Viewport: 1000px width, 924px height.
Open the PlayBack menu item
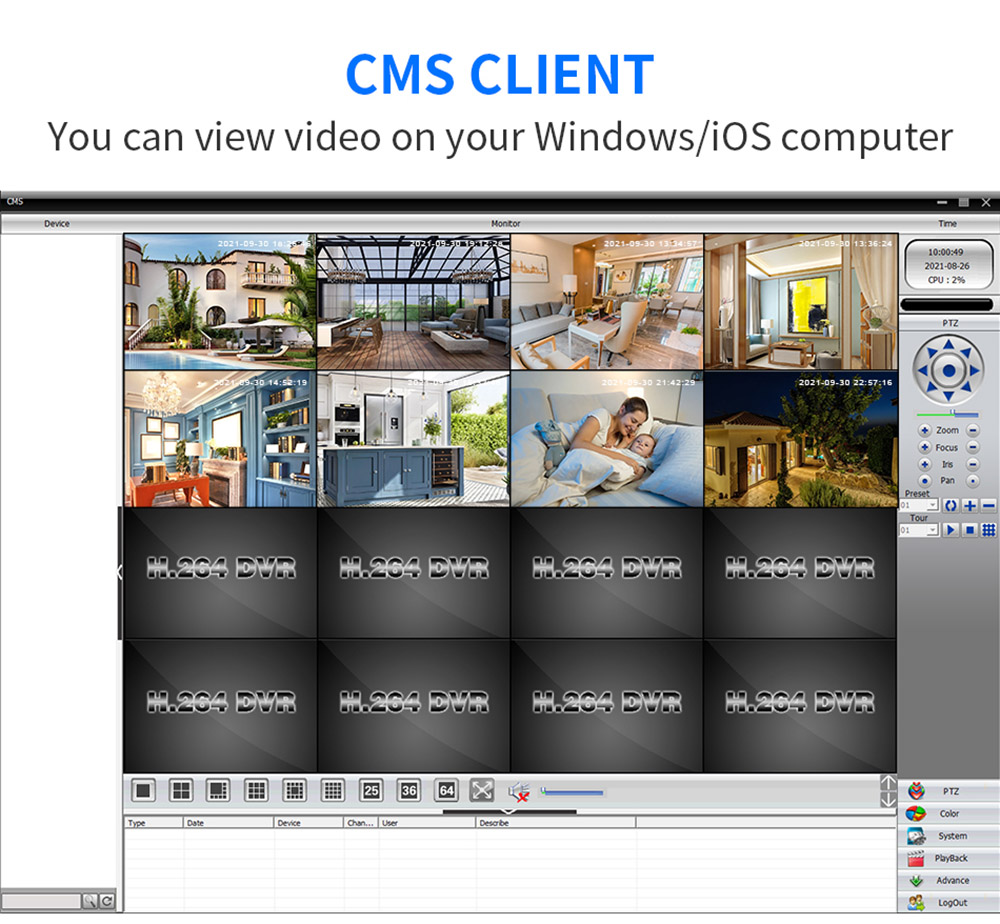point(949,858)
